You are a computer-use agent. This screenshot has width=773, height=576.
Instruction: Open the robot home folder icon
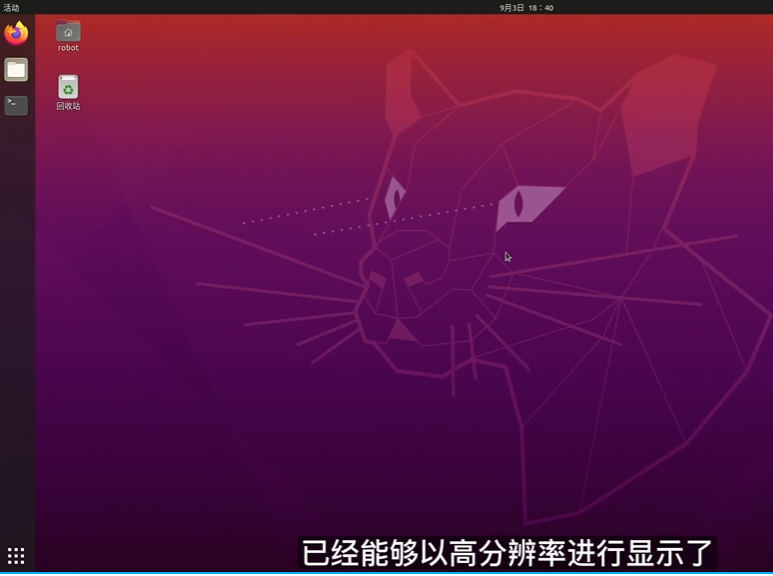click(68, 31)
